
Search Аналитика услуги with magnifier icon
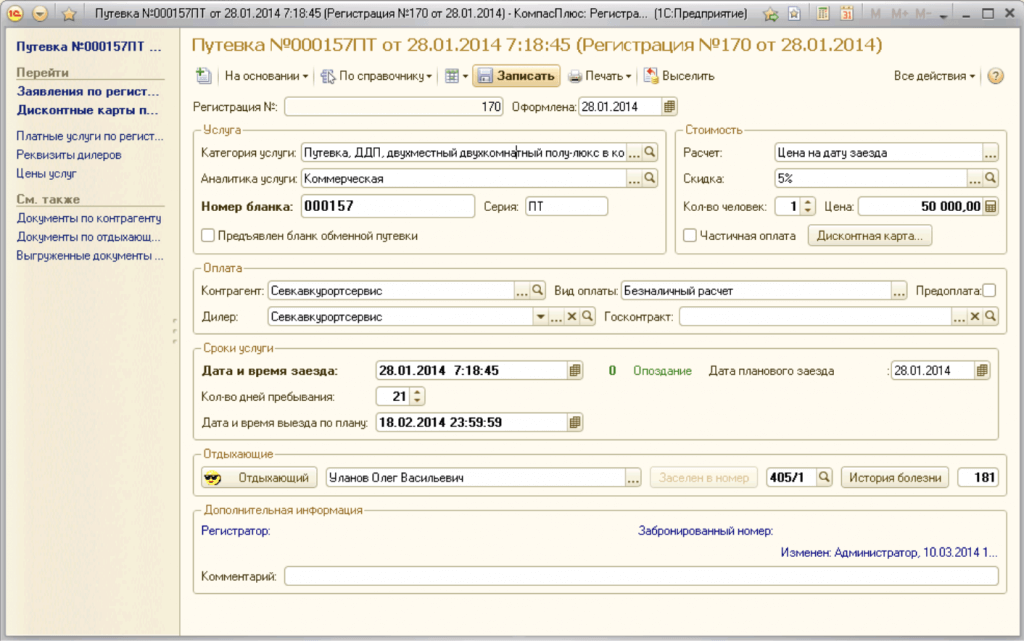coord(650,178)
